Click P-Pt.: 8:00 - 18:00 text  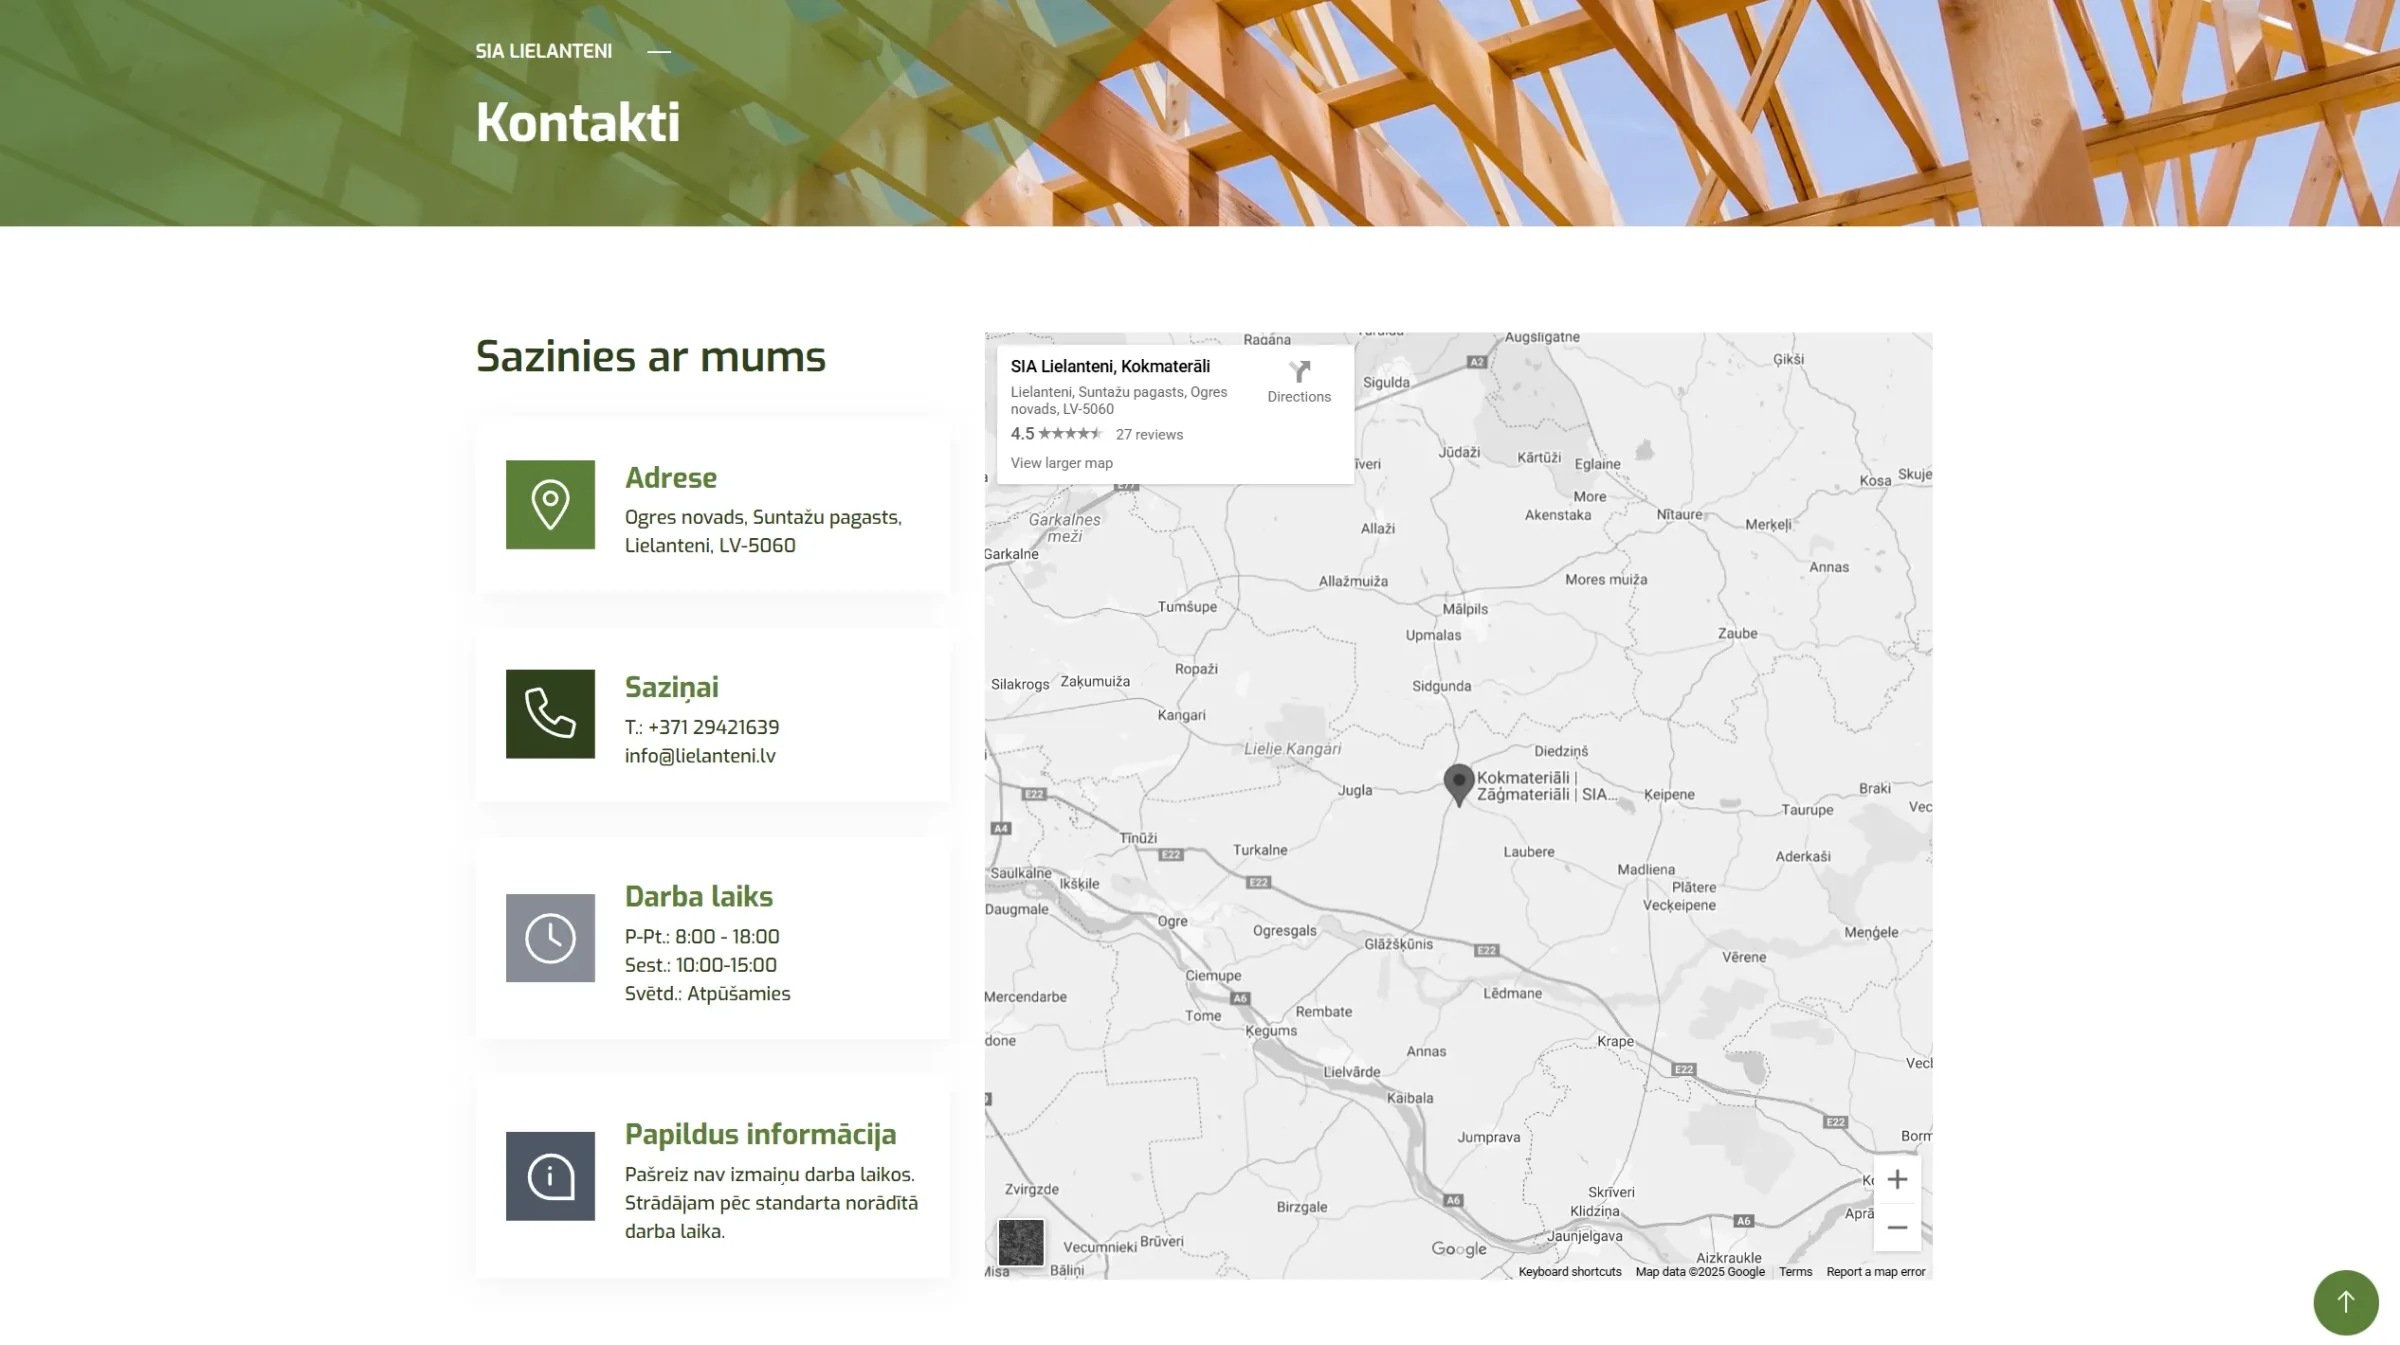702,937
